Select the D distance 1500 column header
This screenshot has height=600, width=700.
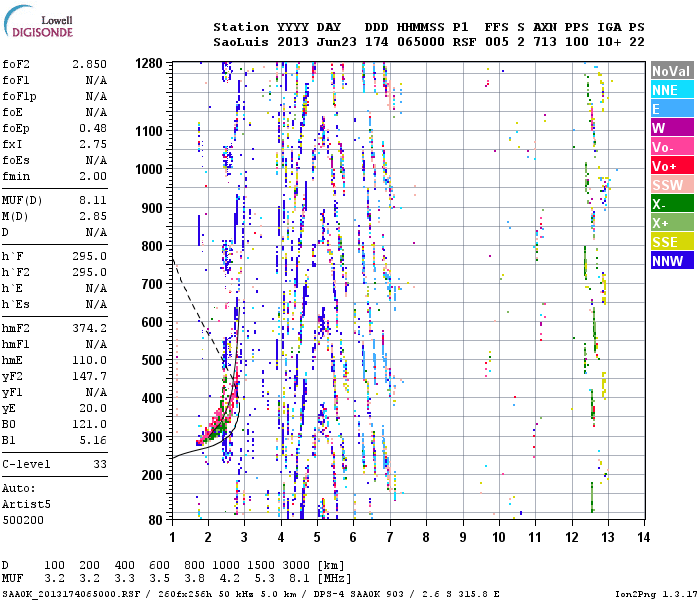261,565
